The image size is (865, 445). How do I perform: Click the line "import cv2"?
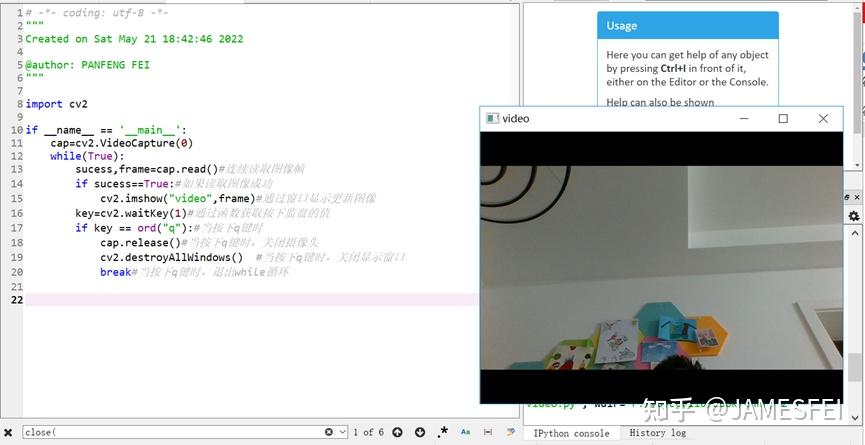[56, 104]
